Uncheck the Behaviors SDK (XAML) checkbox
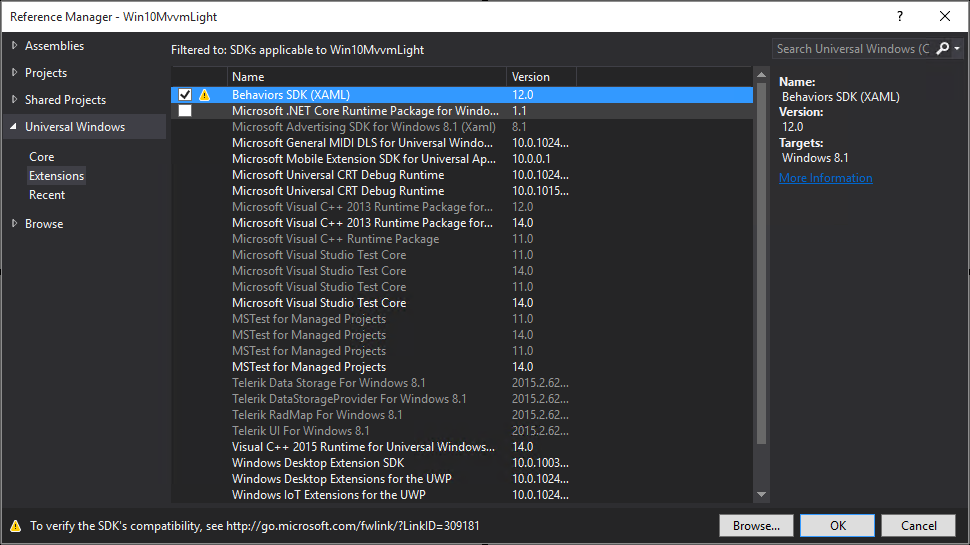The height and width of the screenshot is (545, 970). (184, 95)
